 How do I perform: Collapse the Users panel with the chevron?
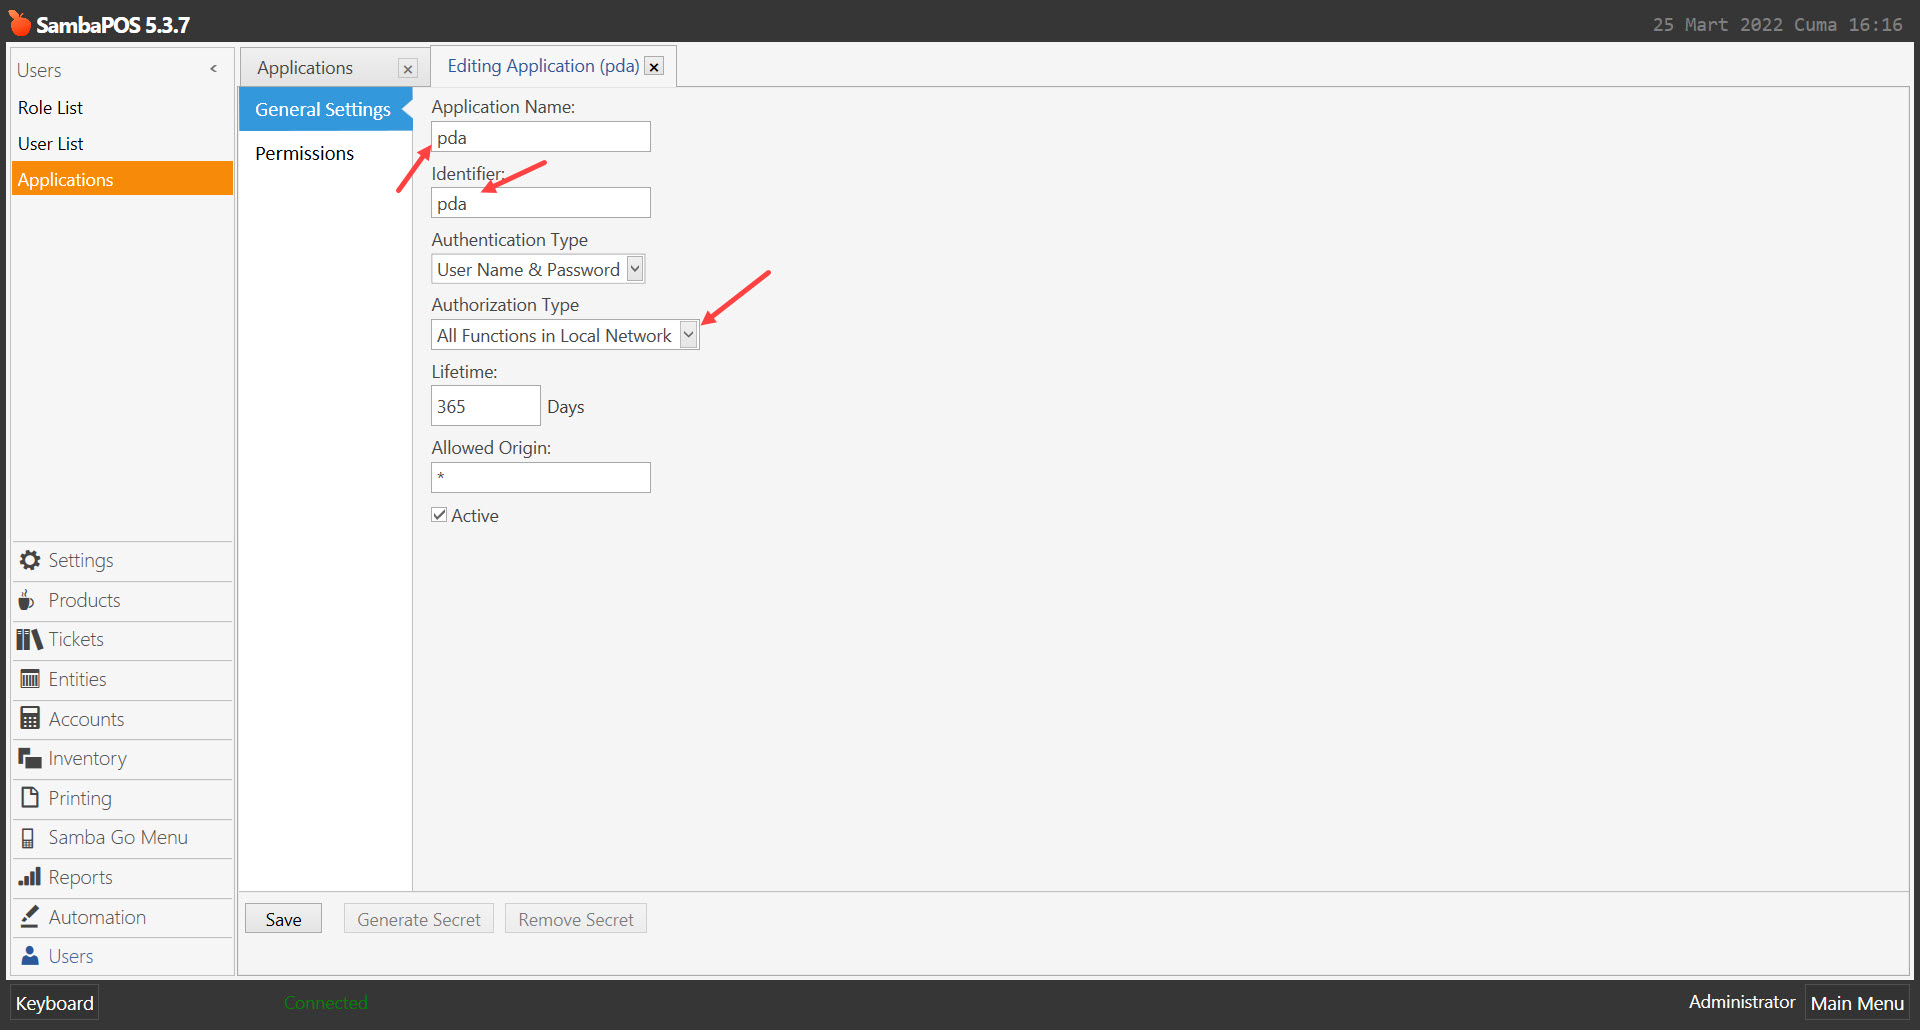point(213,69)
